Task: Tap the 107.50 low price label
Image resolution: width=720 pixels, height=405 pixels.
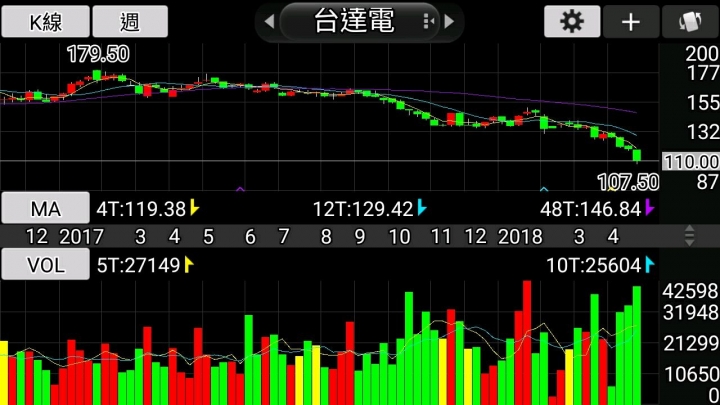Action: pyautogui.click(x=628, y=182)
